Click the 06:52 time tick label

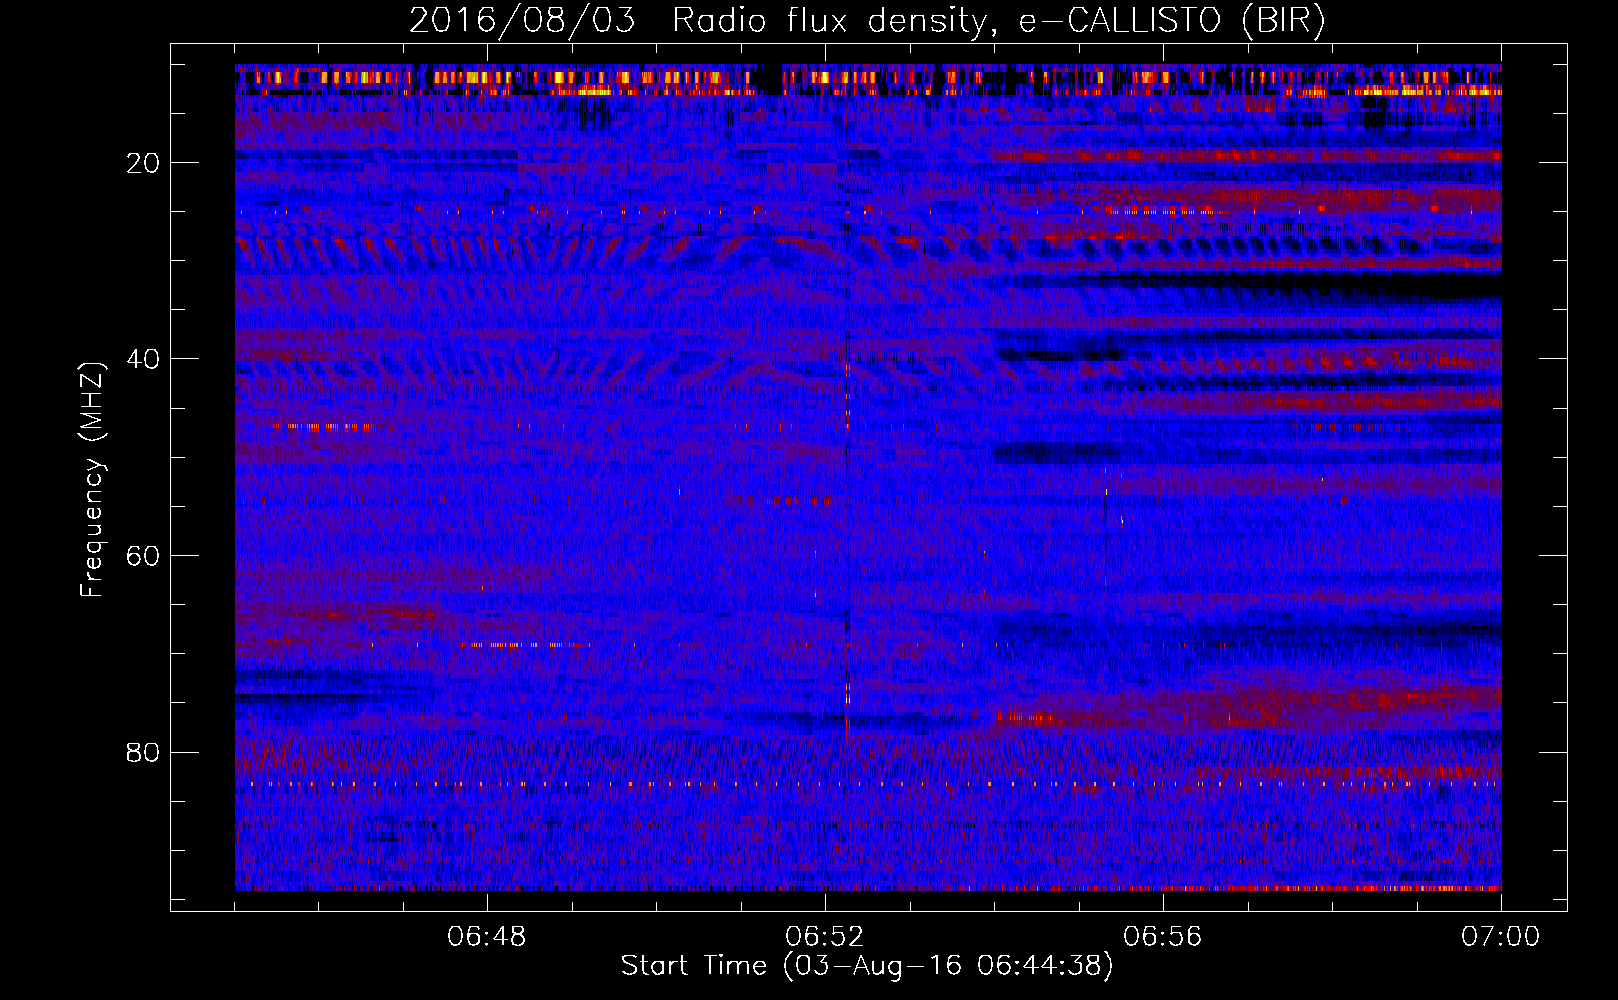coord(825,937)
